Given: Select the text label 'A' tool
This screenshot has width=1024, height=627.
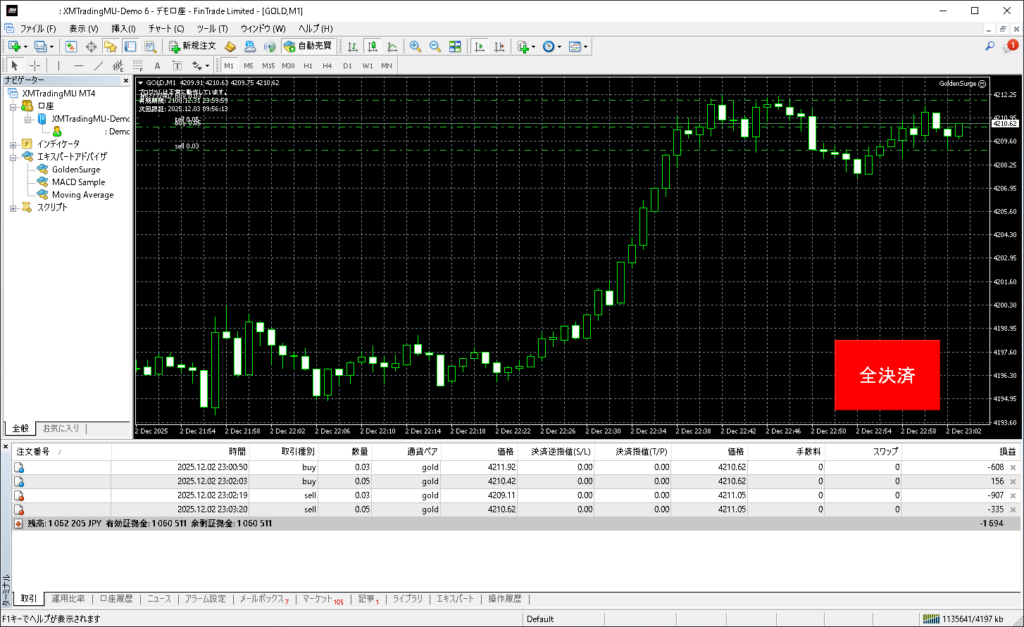Looking at the screenshot, I should point(157,65).
